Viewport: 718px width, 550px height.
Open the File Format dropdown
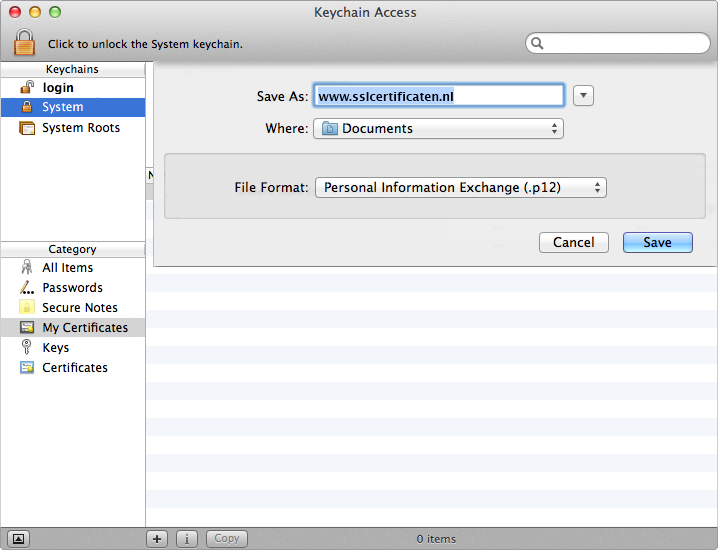461,187
